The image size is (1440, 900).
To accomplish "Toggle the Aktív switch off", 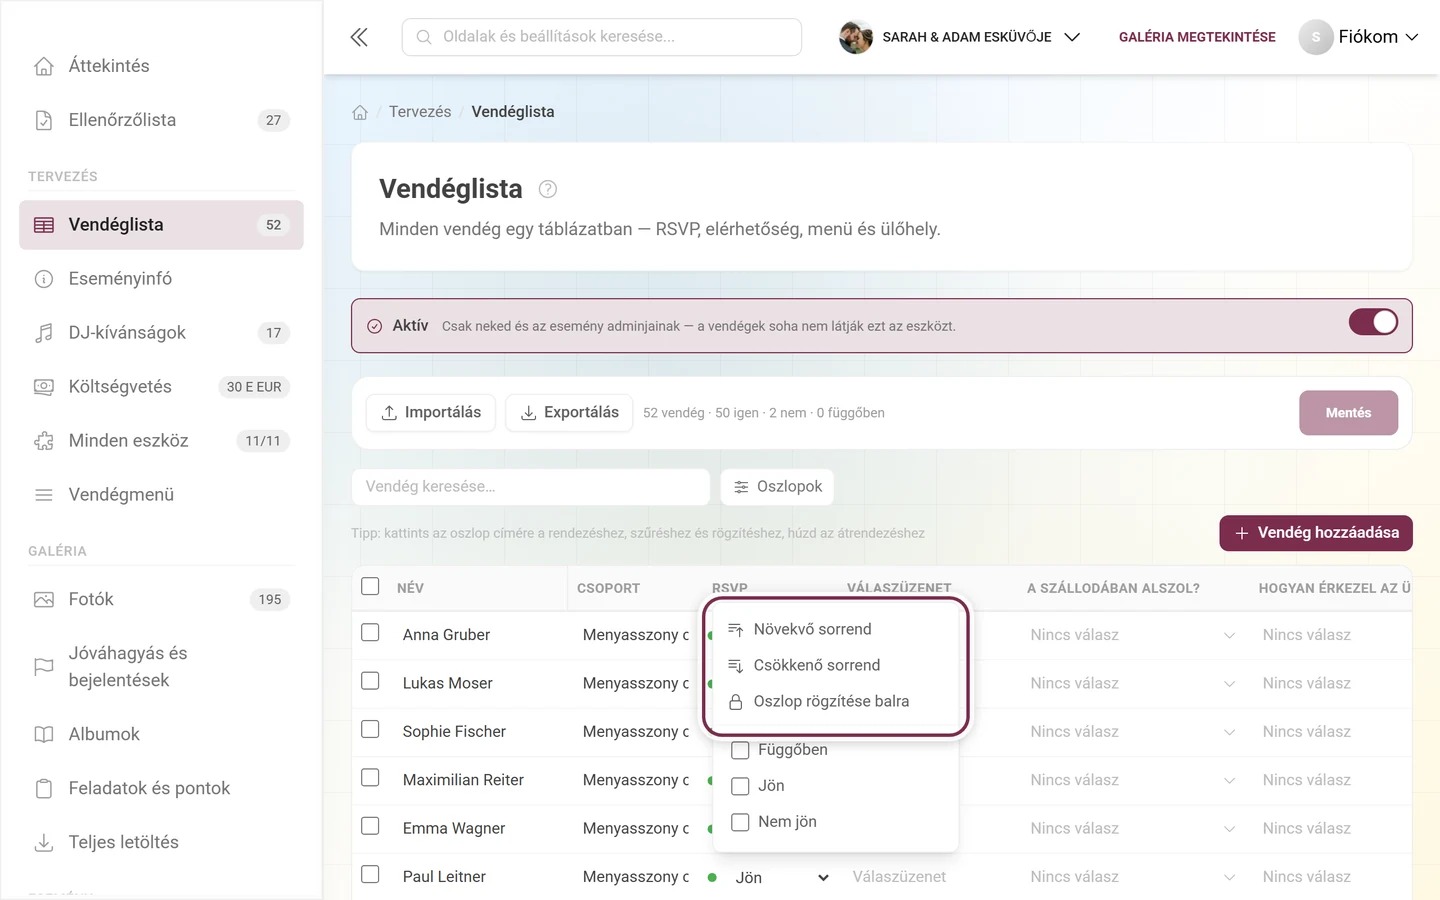I will [1373, 322].
